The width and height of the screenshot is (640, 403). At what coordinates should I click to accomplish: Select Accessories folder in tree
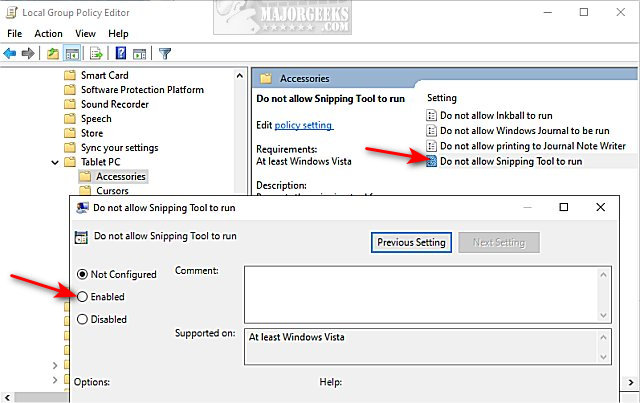[113, 176]
